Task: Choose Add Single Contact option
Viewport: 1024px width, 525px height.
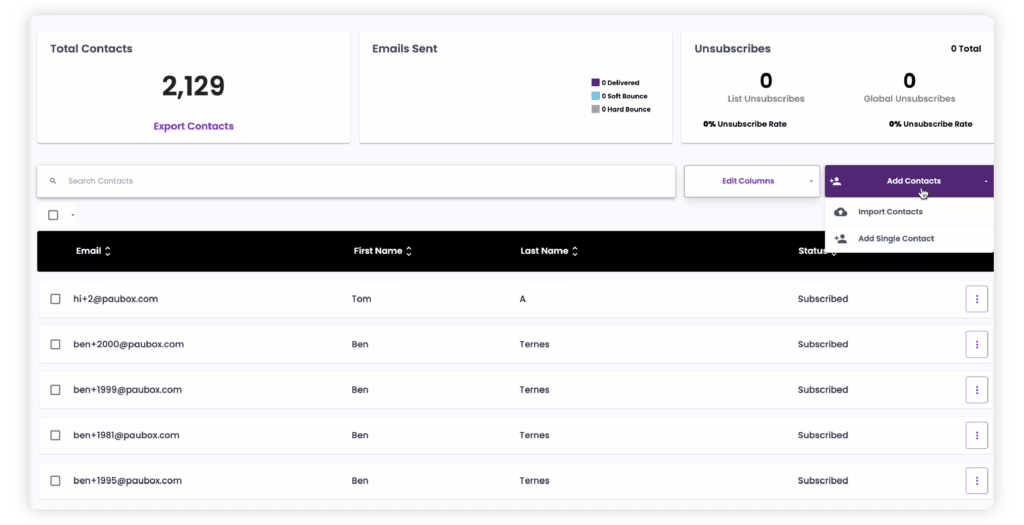Action: click(x=896, y=239)
